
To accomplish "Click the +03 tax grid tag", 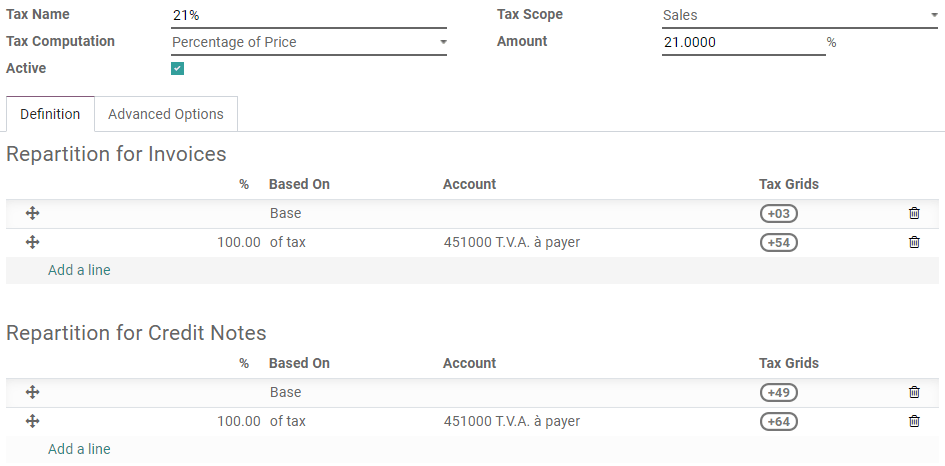I will 779,213.
